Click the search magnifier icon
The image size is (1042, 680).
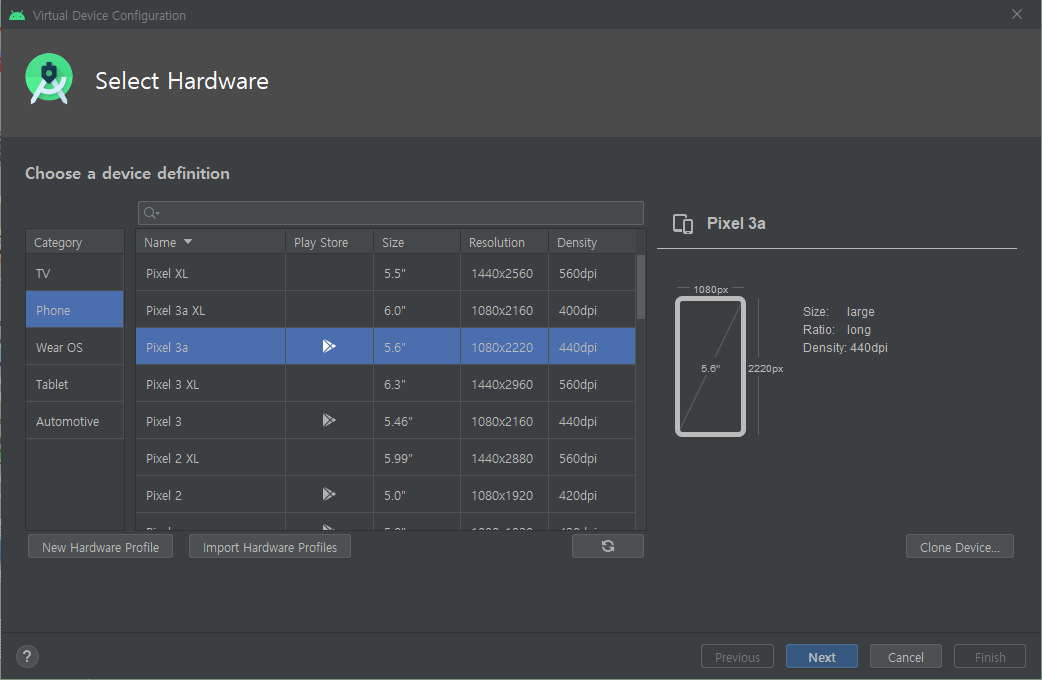[151, 213]
